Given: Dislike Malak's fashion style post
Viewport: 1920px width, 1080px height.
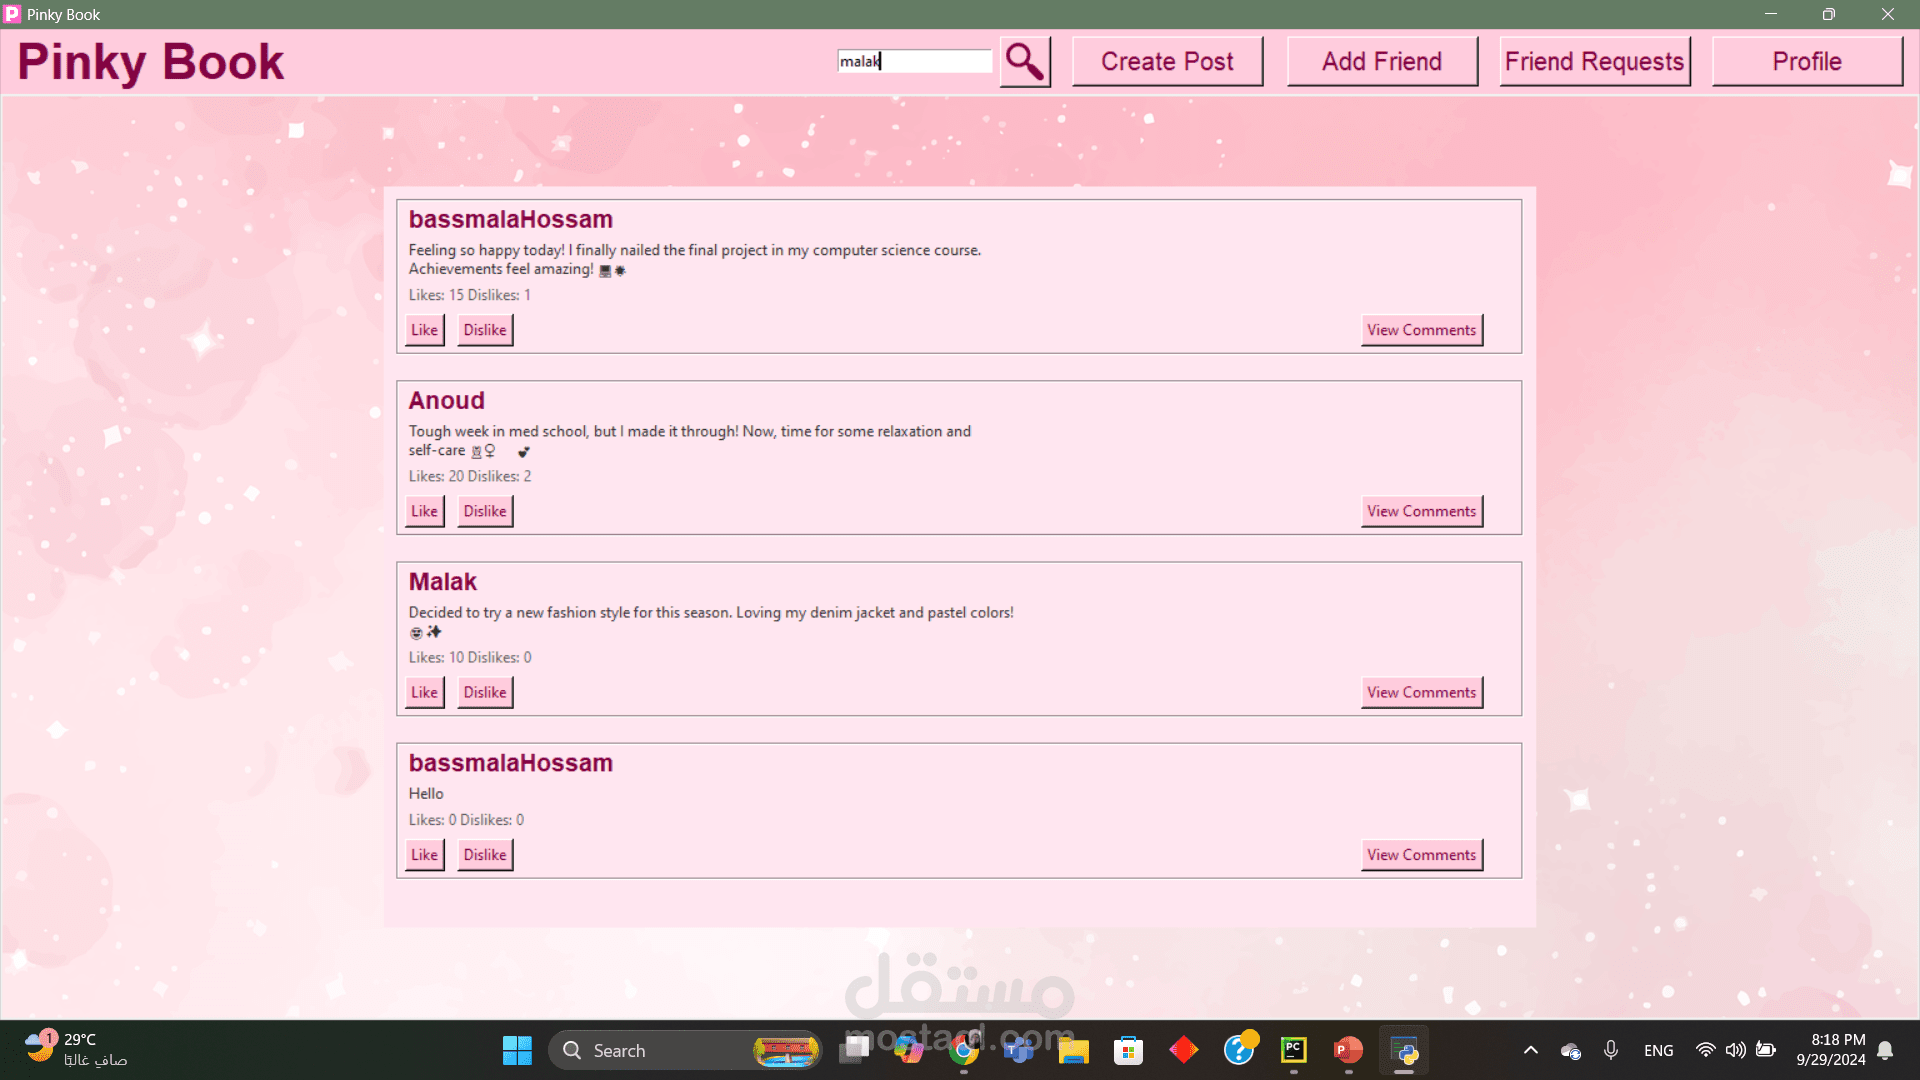Looking at the screenshot, I should 485,692.
